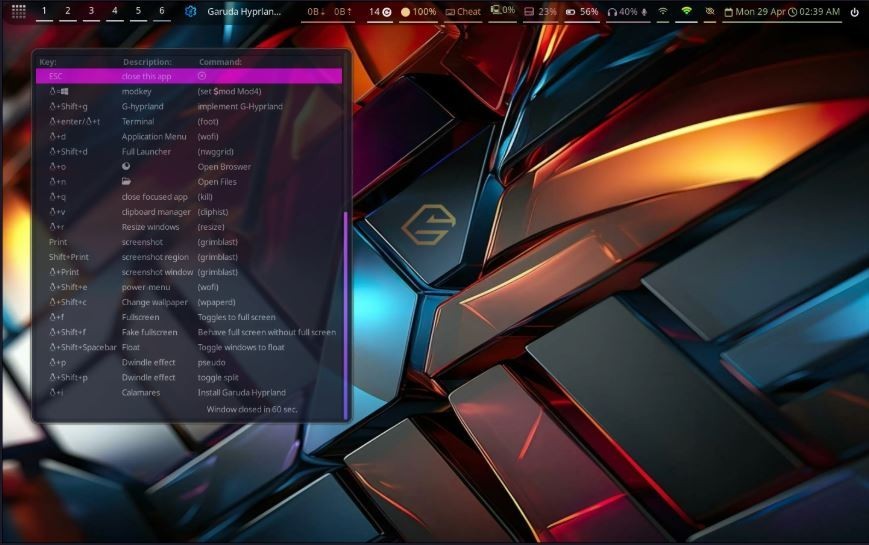Select the power-menu (wofi) row
This screenshot has width=869, height=545.
[x=189, y=287]
